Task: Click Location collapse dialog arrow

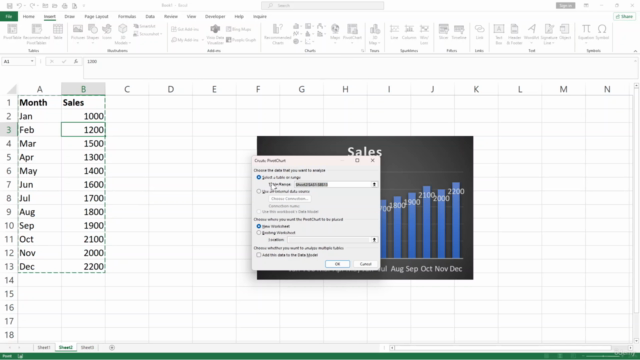Action: (x=374, y=240)
